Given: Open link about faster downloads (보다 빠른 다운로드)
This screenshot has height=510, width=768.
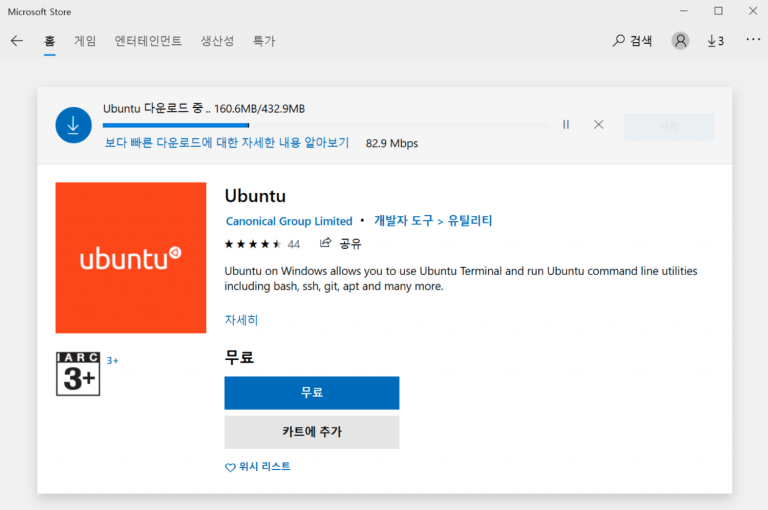Looking at the screenshot, I should point(227,143).
